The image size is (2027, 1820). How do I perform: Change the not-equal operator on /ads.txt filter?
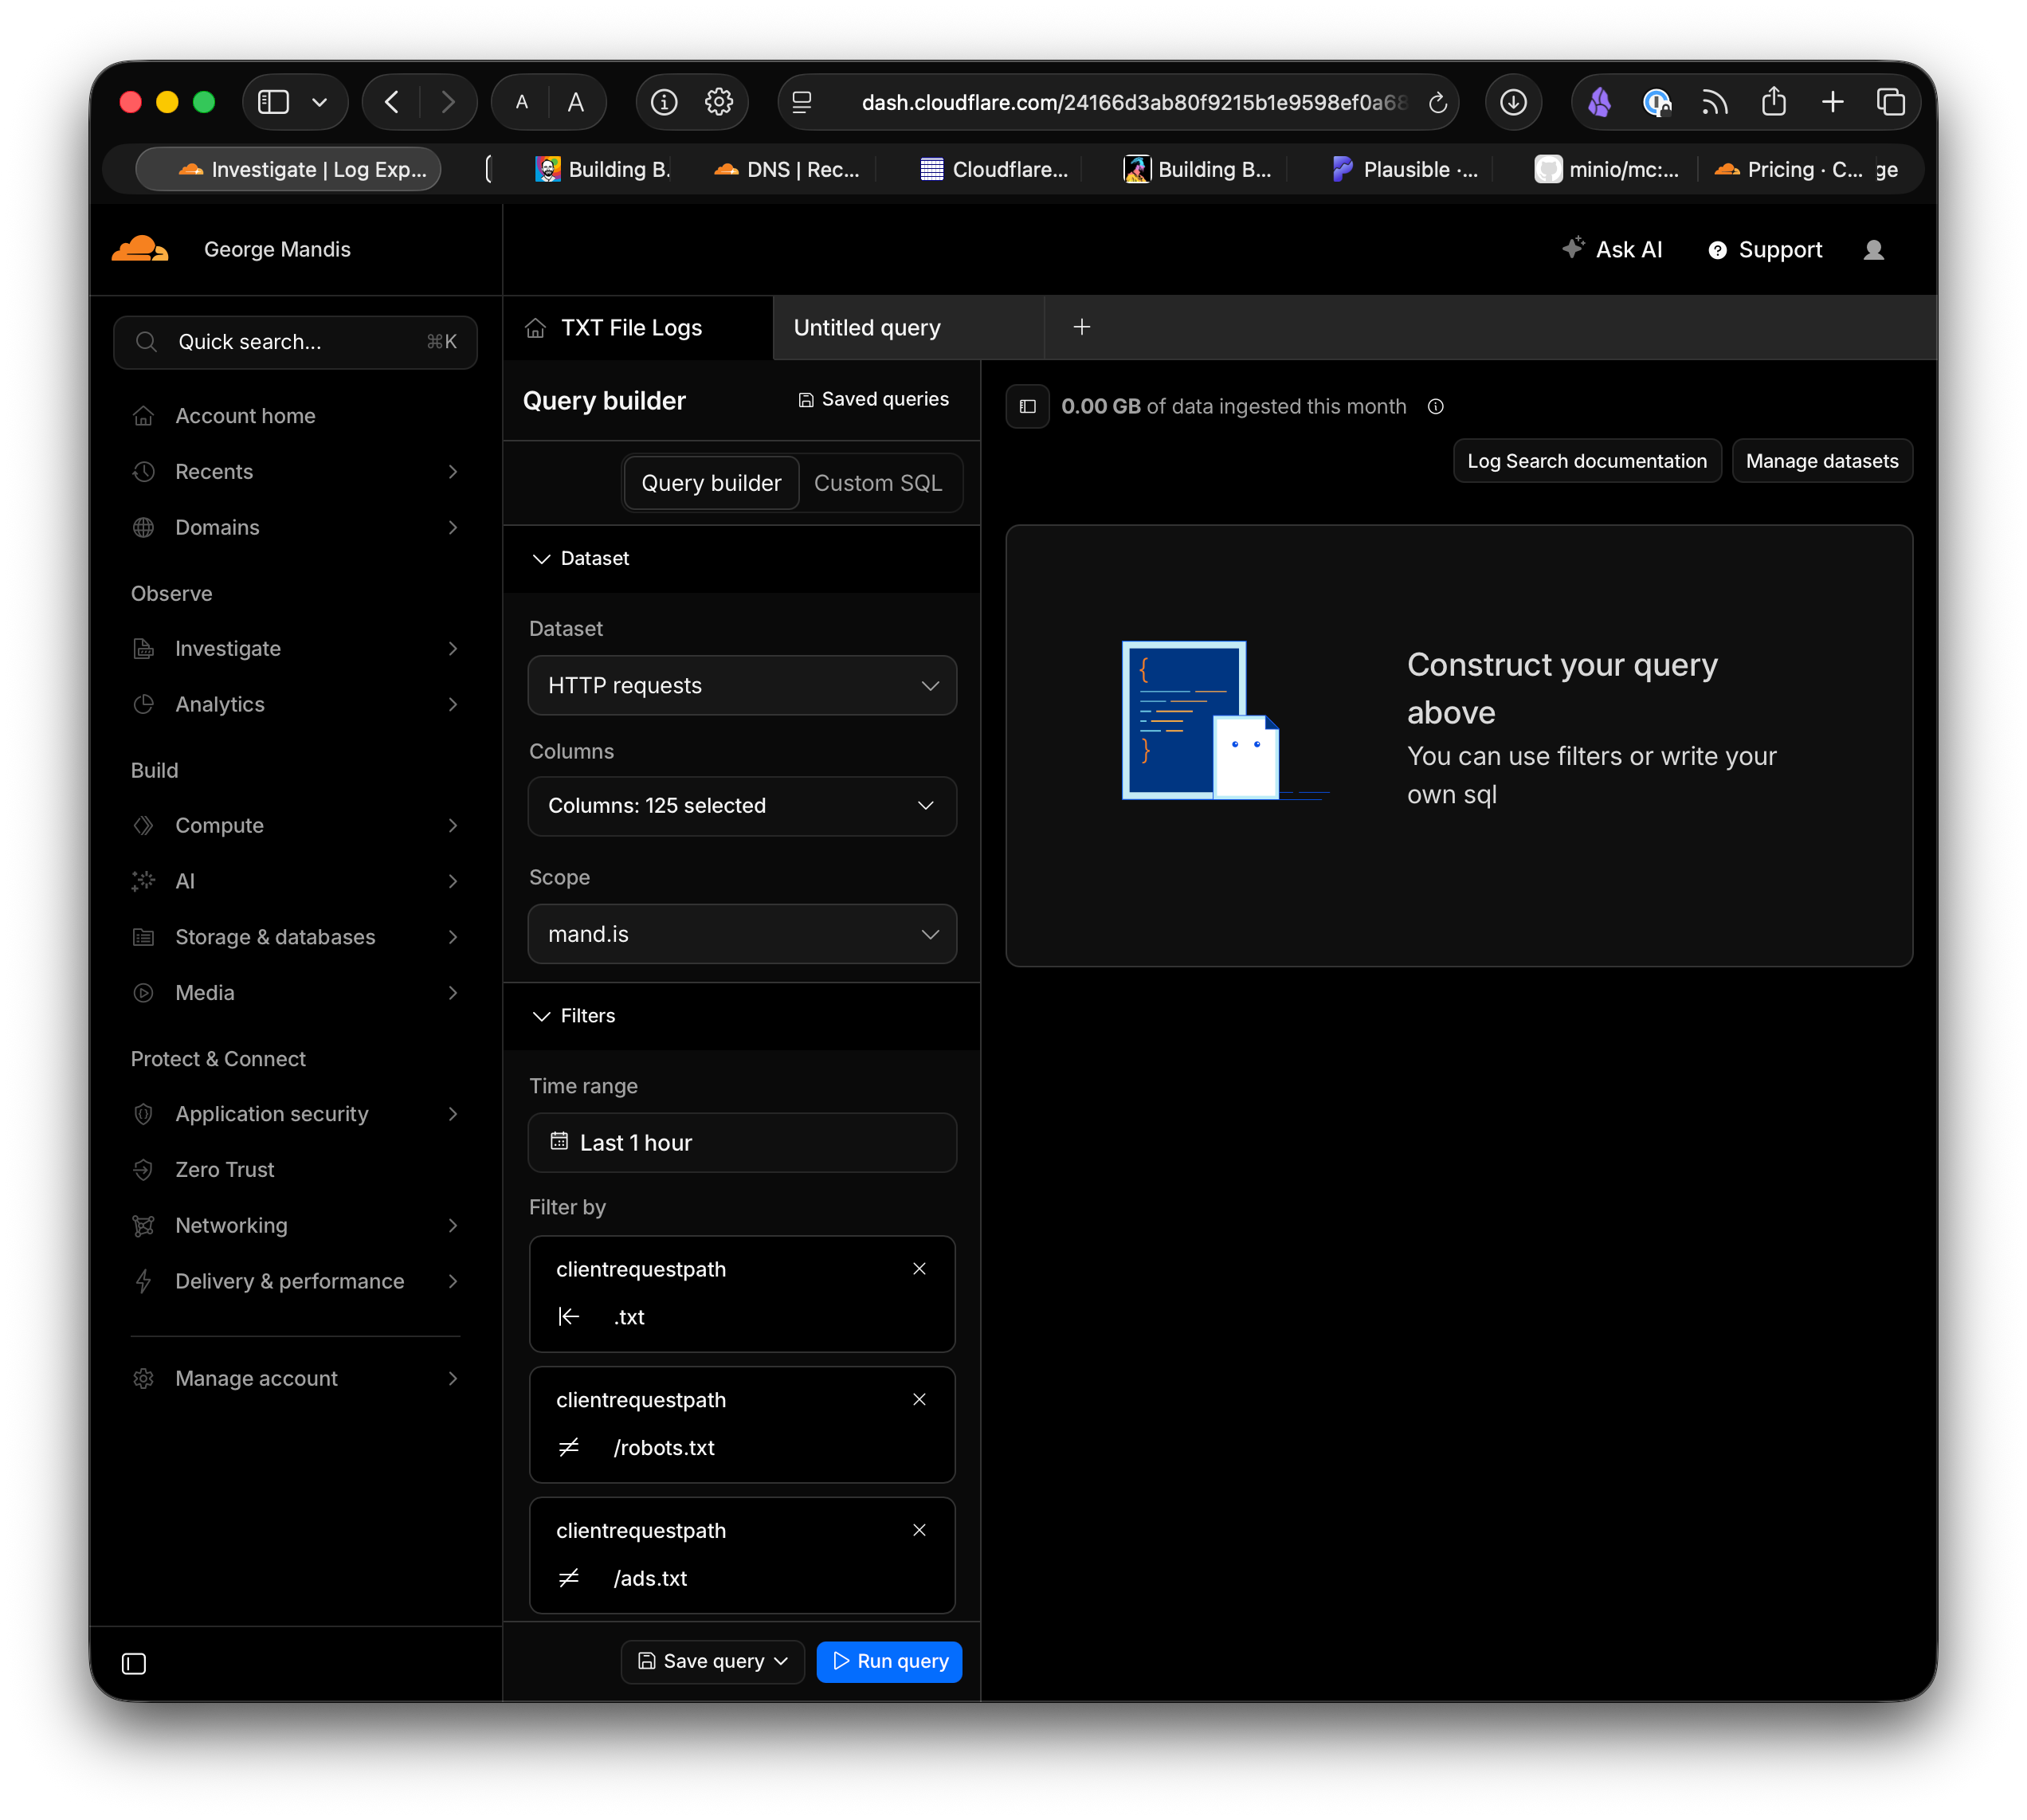569,1578
